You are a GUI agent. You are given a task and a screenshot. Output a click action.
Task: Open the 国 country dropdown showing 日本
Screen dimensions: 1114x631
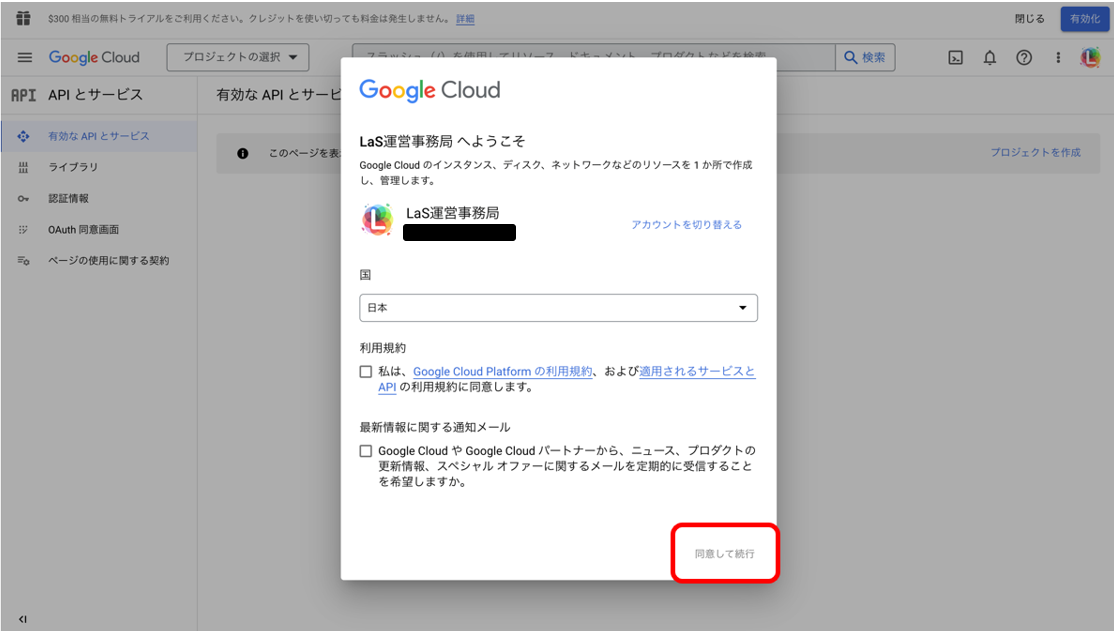[x=558, y=308]
